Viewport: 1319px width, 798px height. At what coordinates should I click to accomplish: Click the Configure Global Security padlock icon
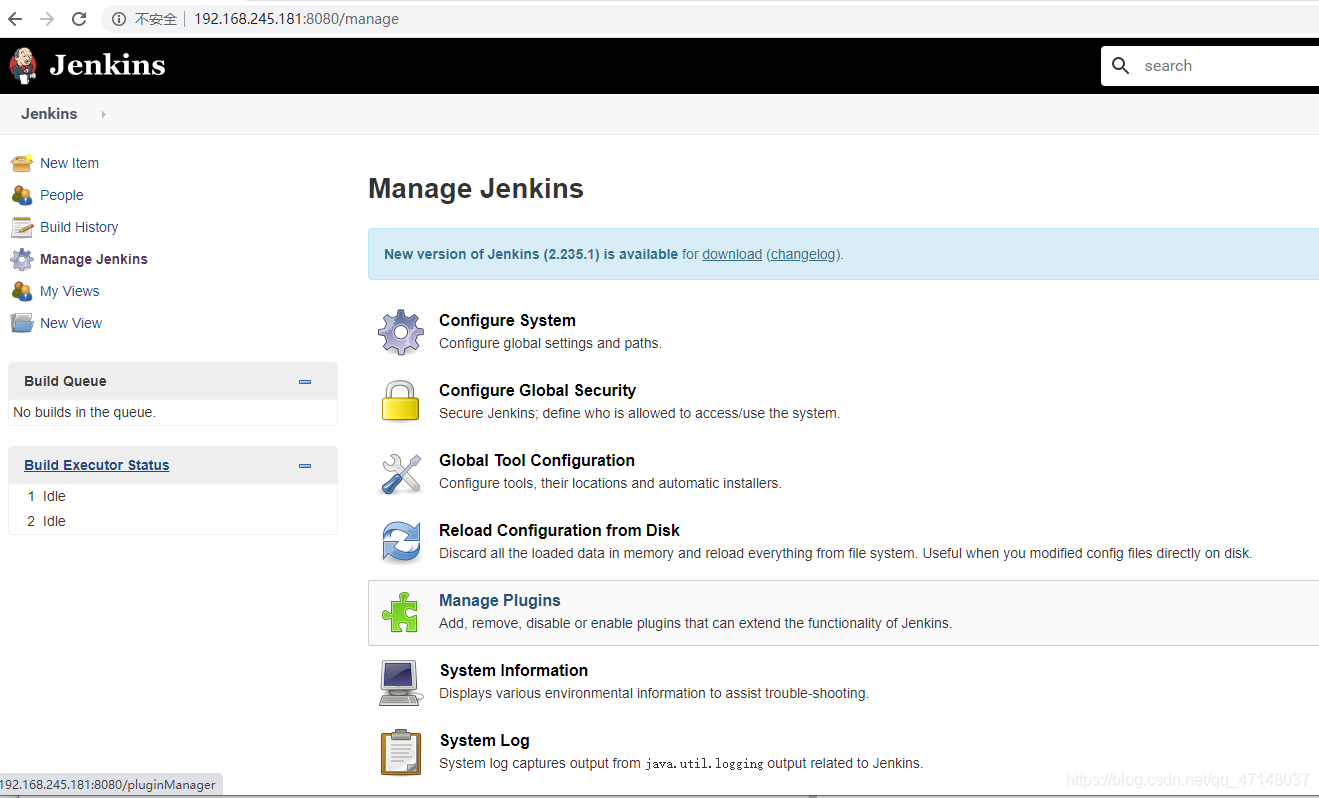(x=401, y=401)
